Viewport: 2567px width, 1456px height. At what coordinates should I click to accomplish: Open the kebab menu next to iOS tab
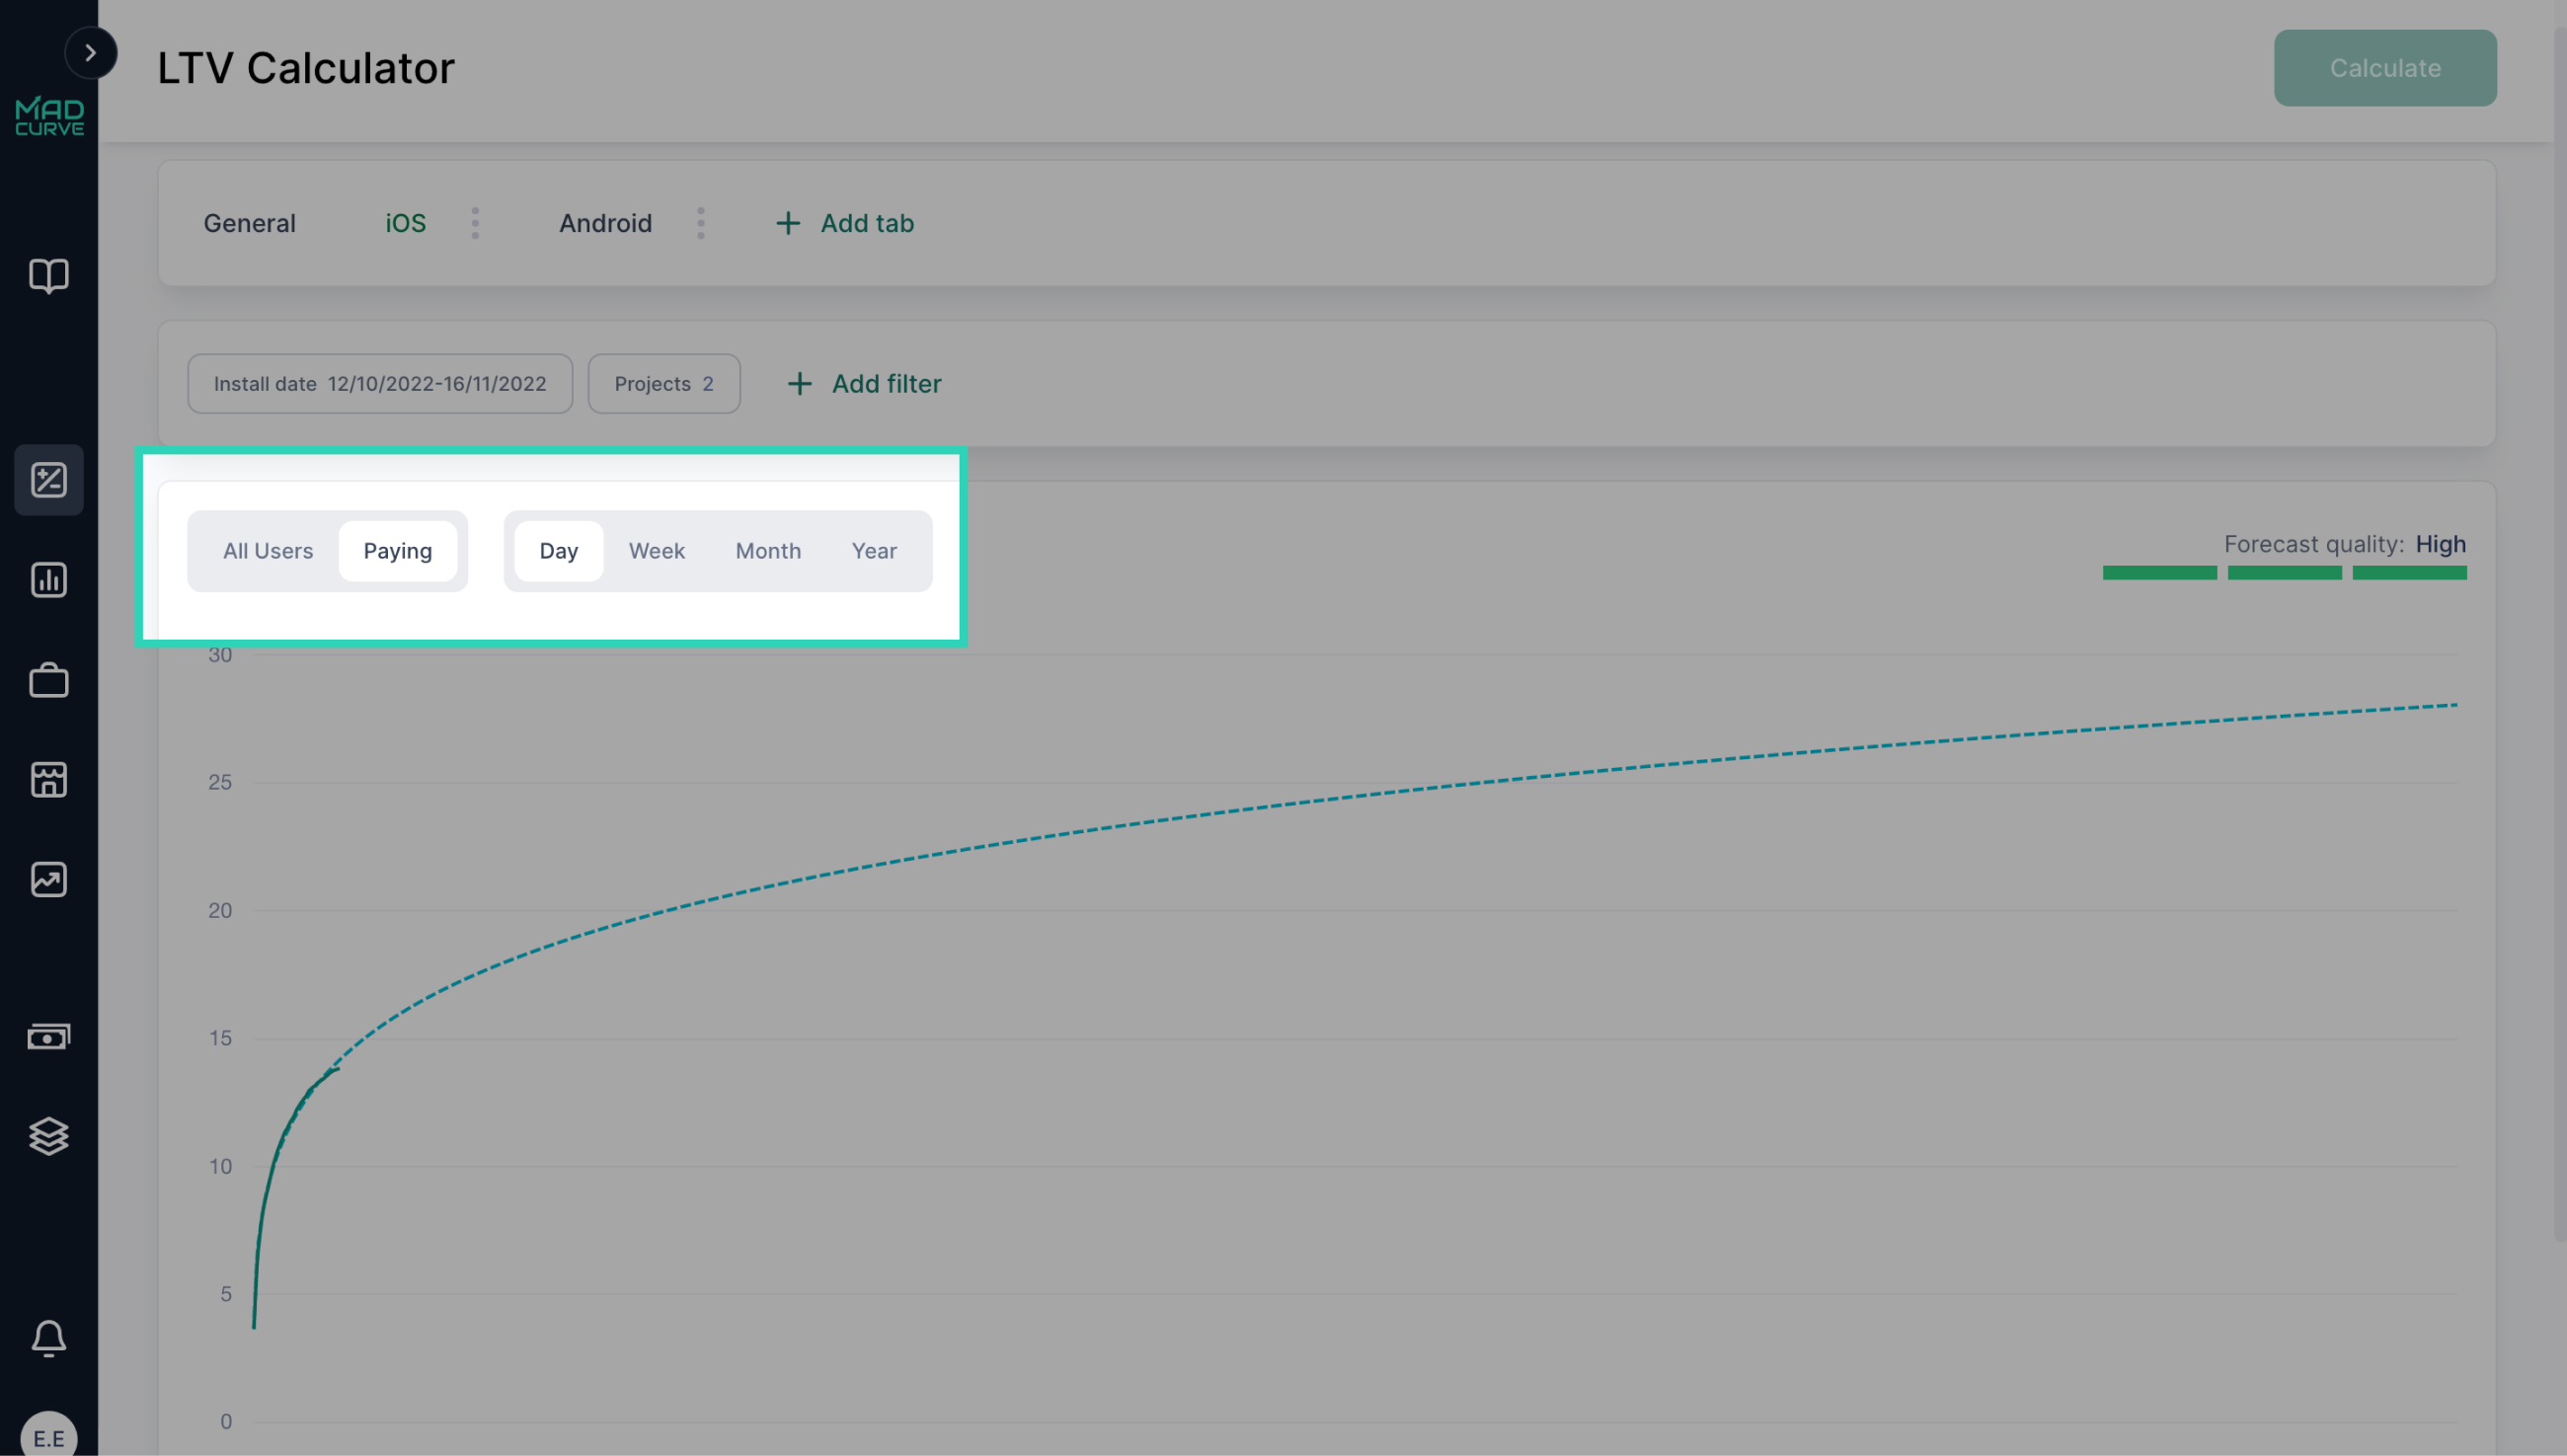475,223
